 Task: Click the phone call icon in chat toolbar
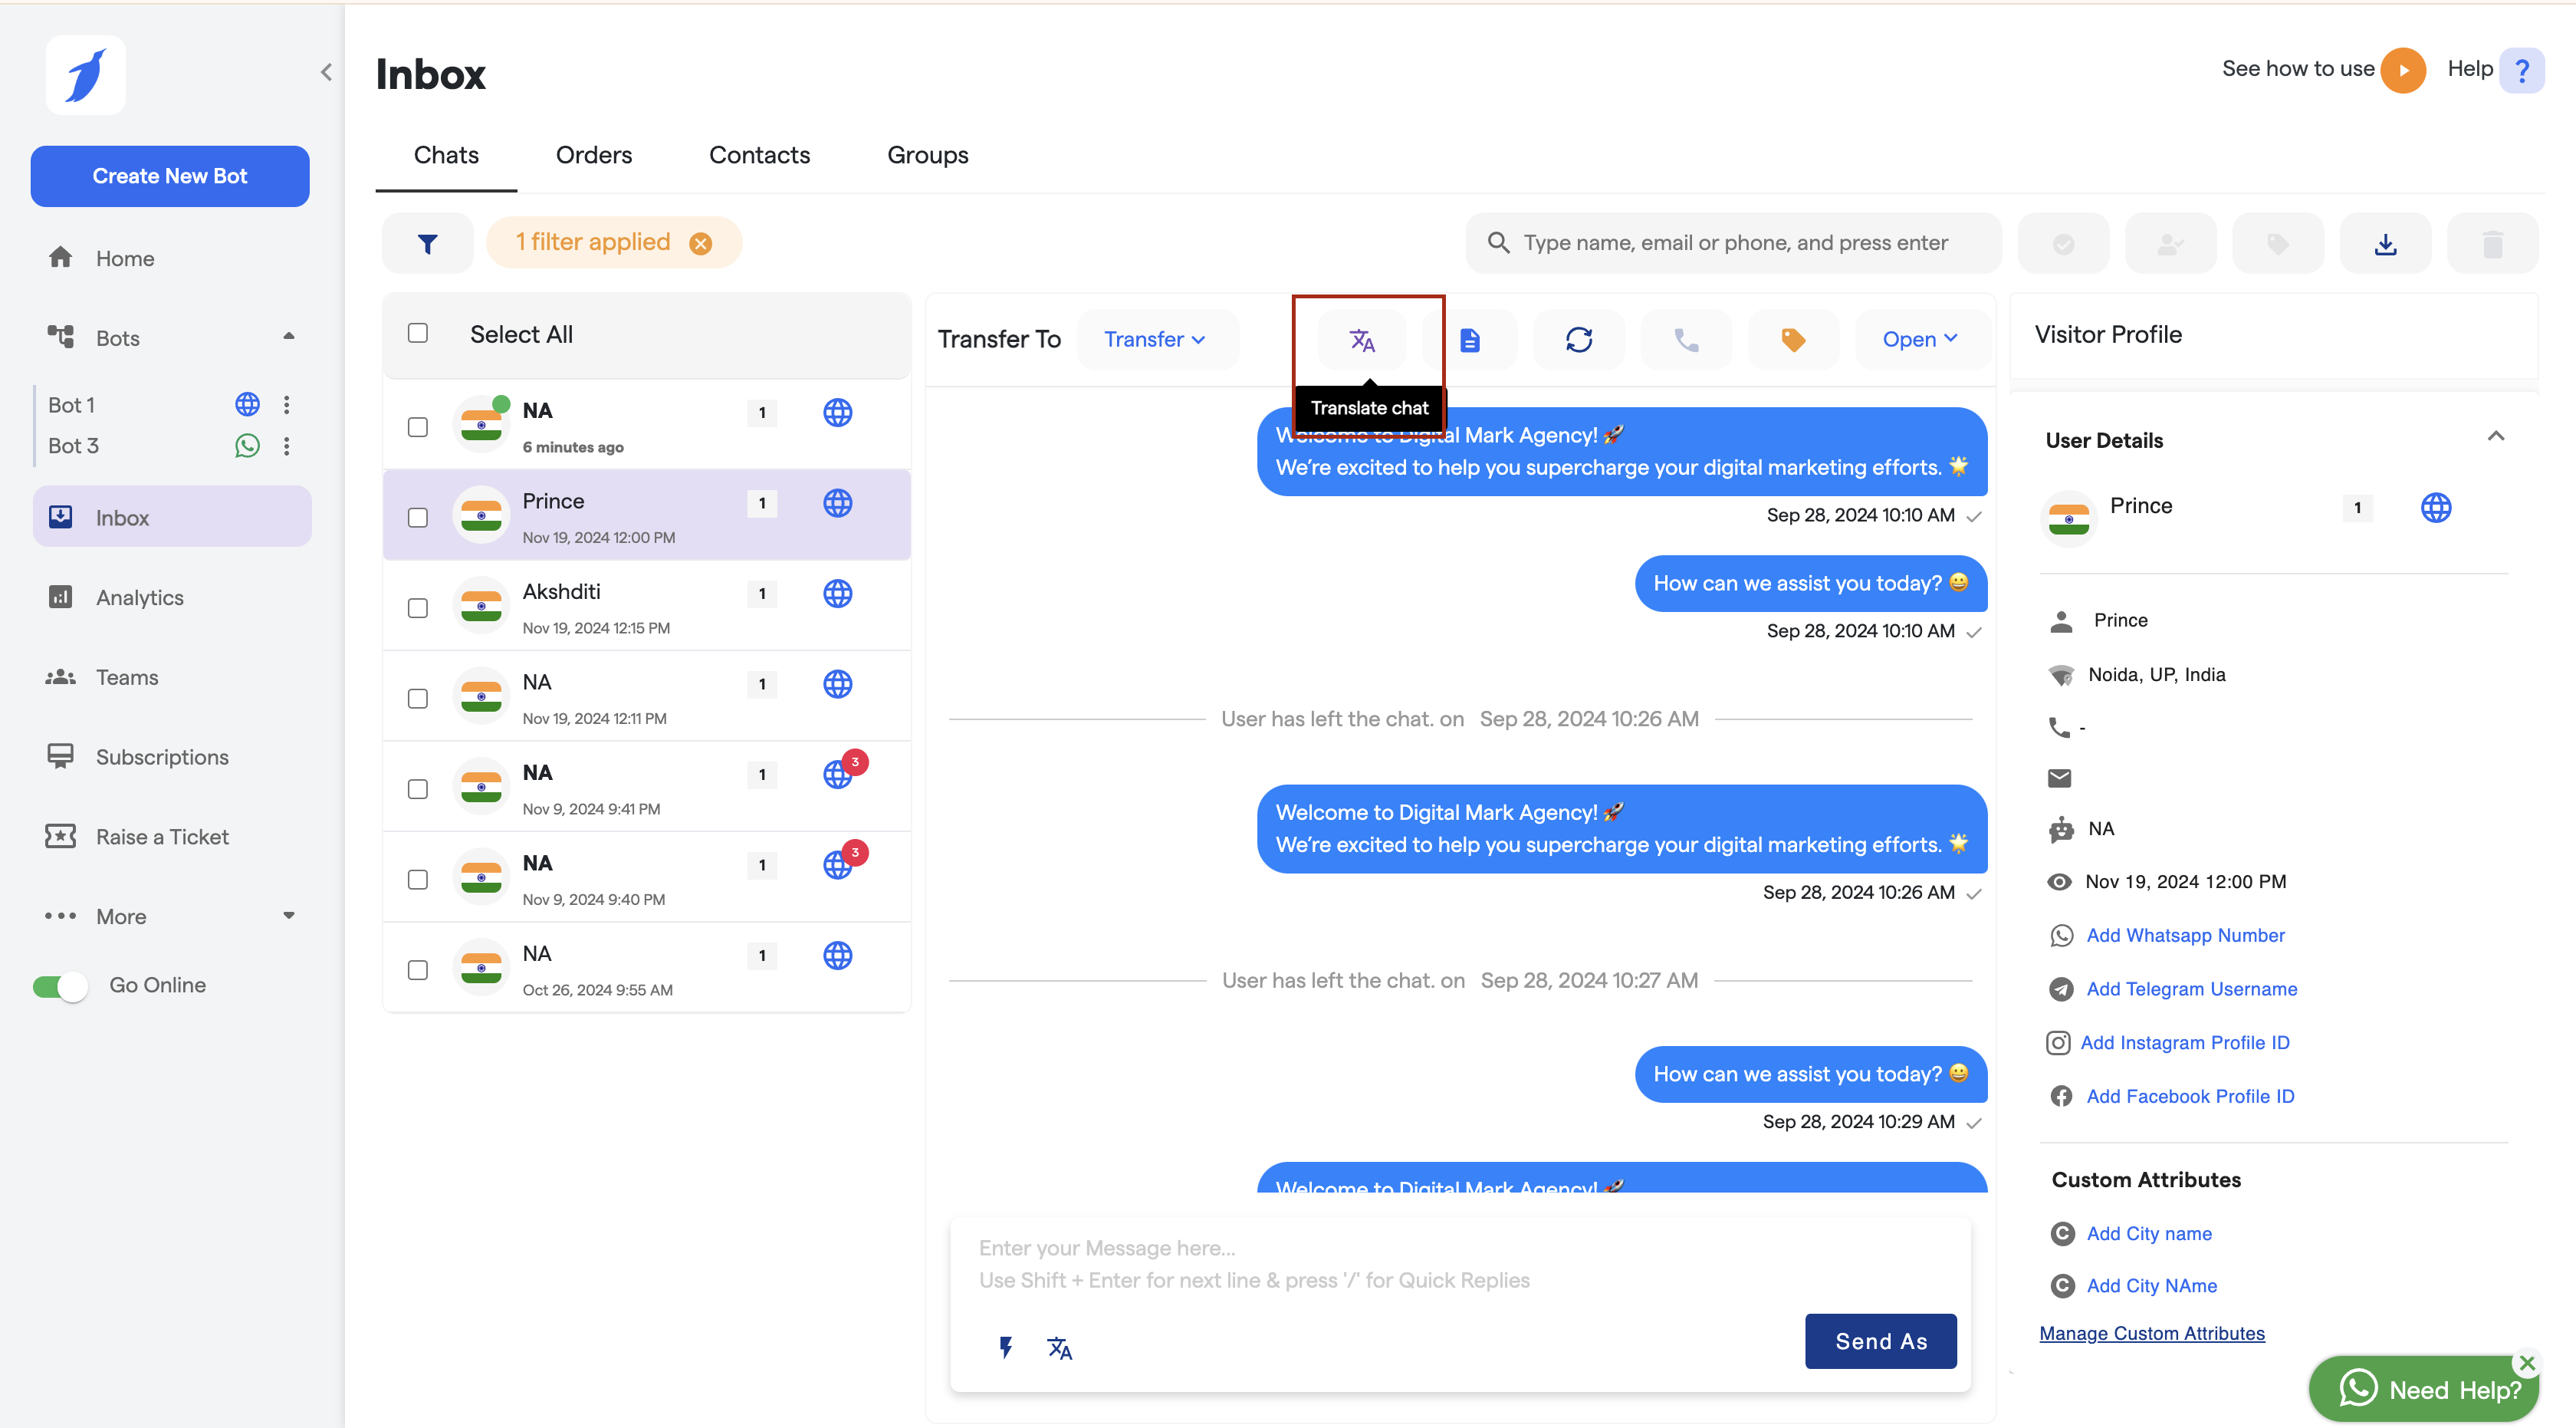(x=1686, y=340)
